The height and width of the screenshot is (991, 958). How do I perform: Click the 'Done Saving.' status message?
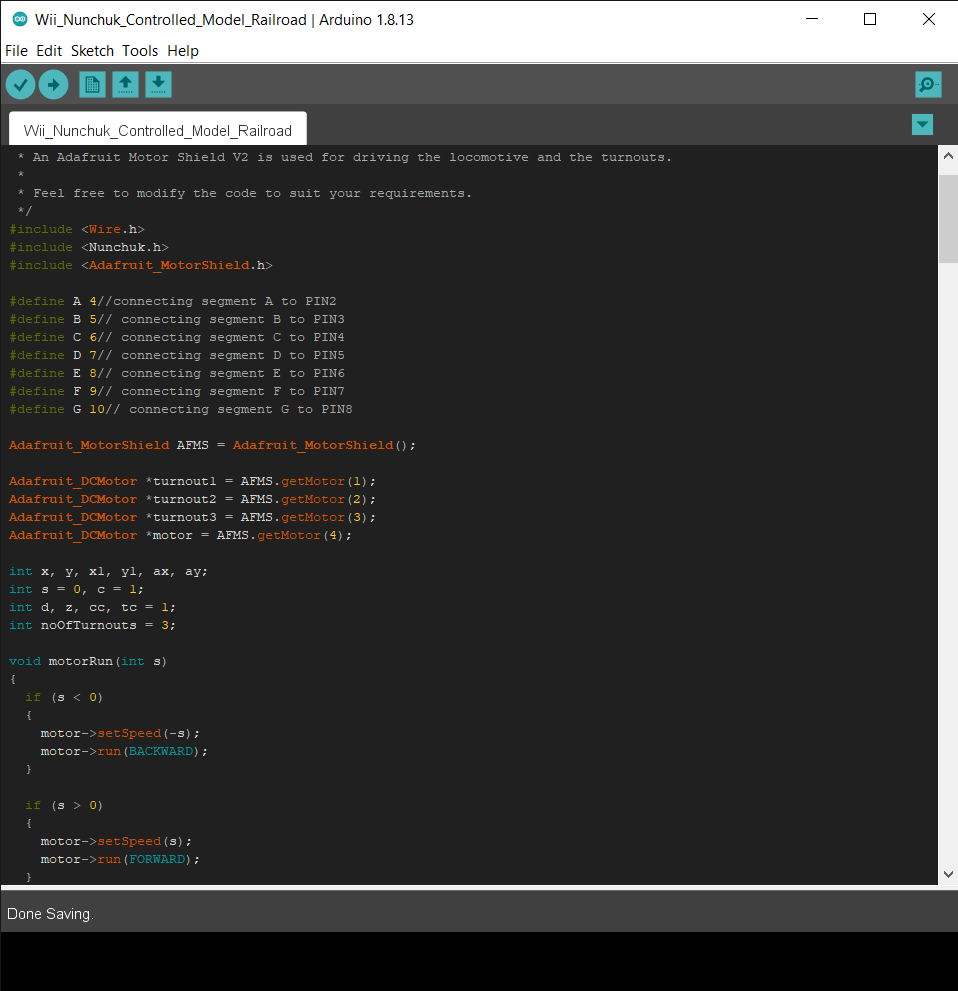(x=50, y=914)
